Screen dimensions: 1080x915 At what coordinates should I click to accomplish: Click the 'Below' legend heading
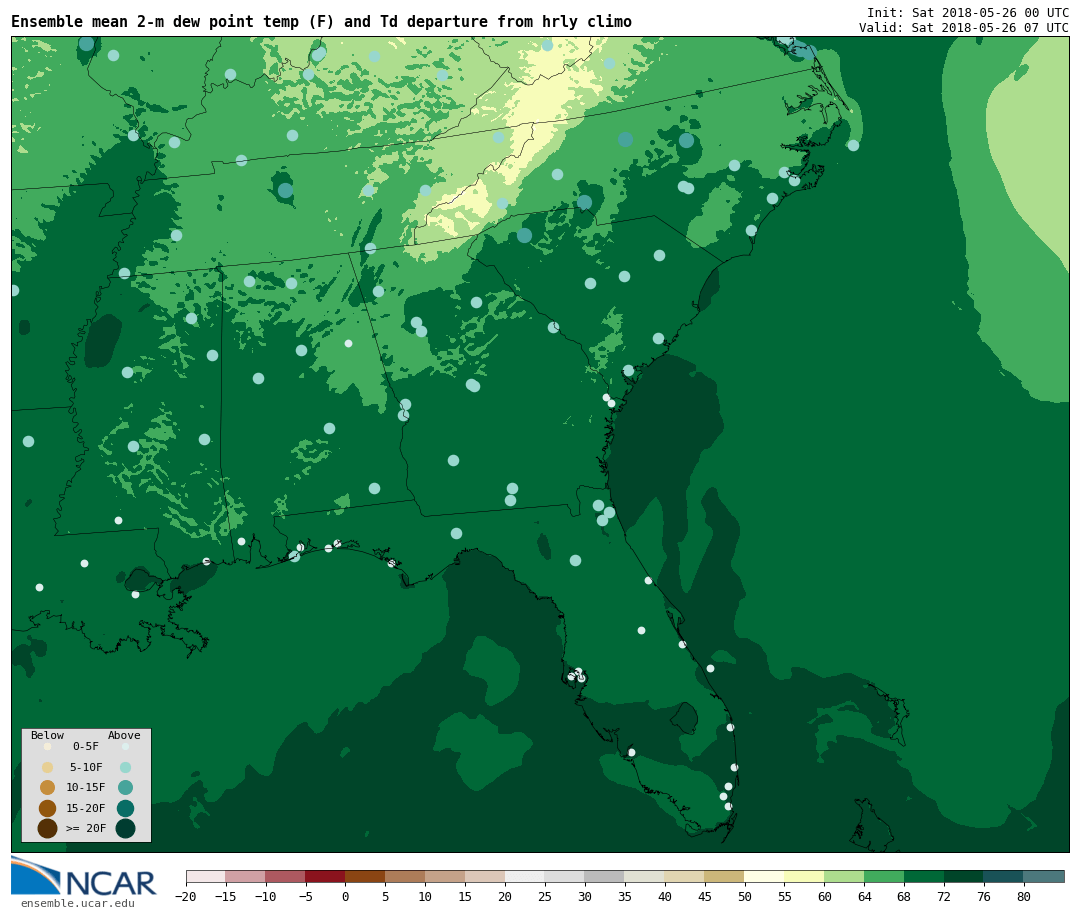pos(47,735)
